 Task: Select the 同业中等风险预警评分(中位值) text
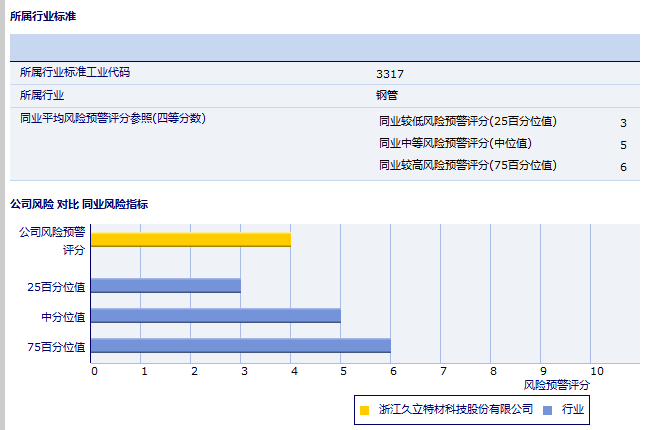click(455, 144)
